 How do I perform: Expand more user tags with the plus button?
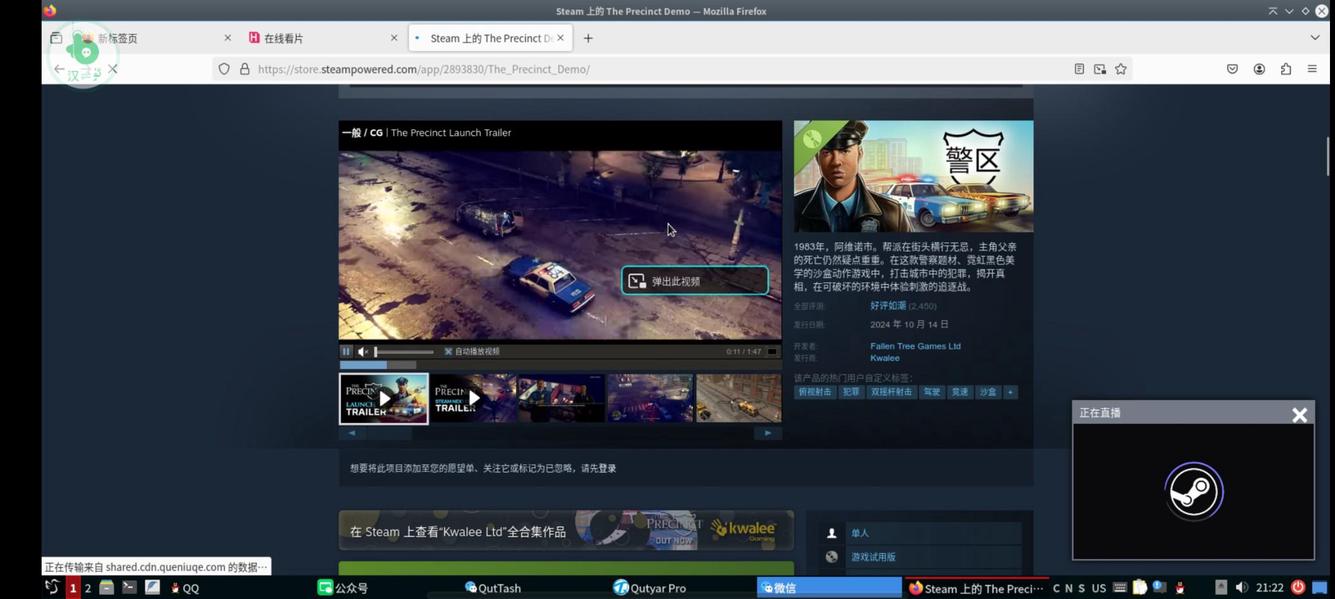click(x=1009, y=392)
